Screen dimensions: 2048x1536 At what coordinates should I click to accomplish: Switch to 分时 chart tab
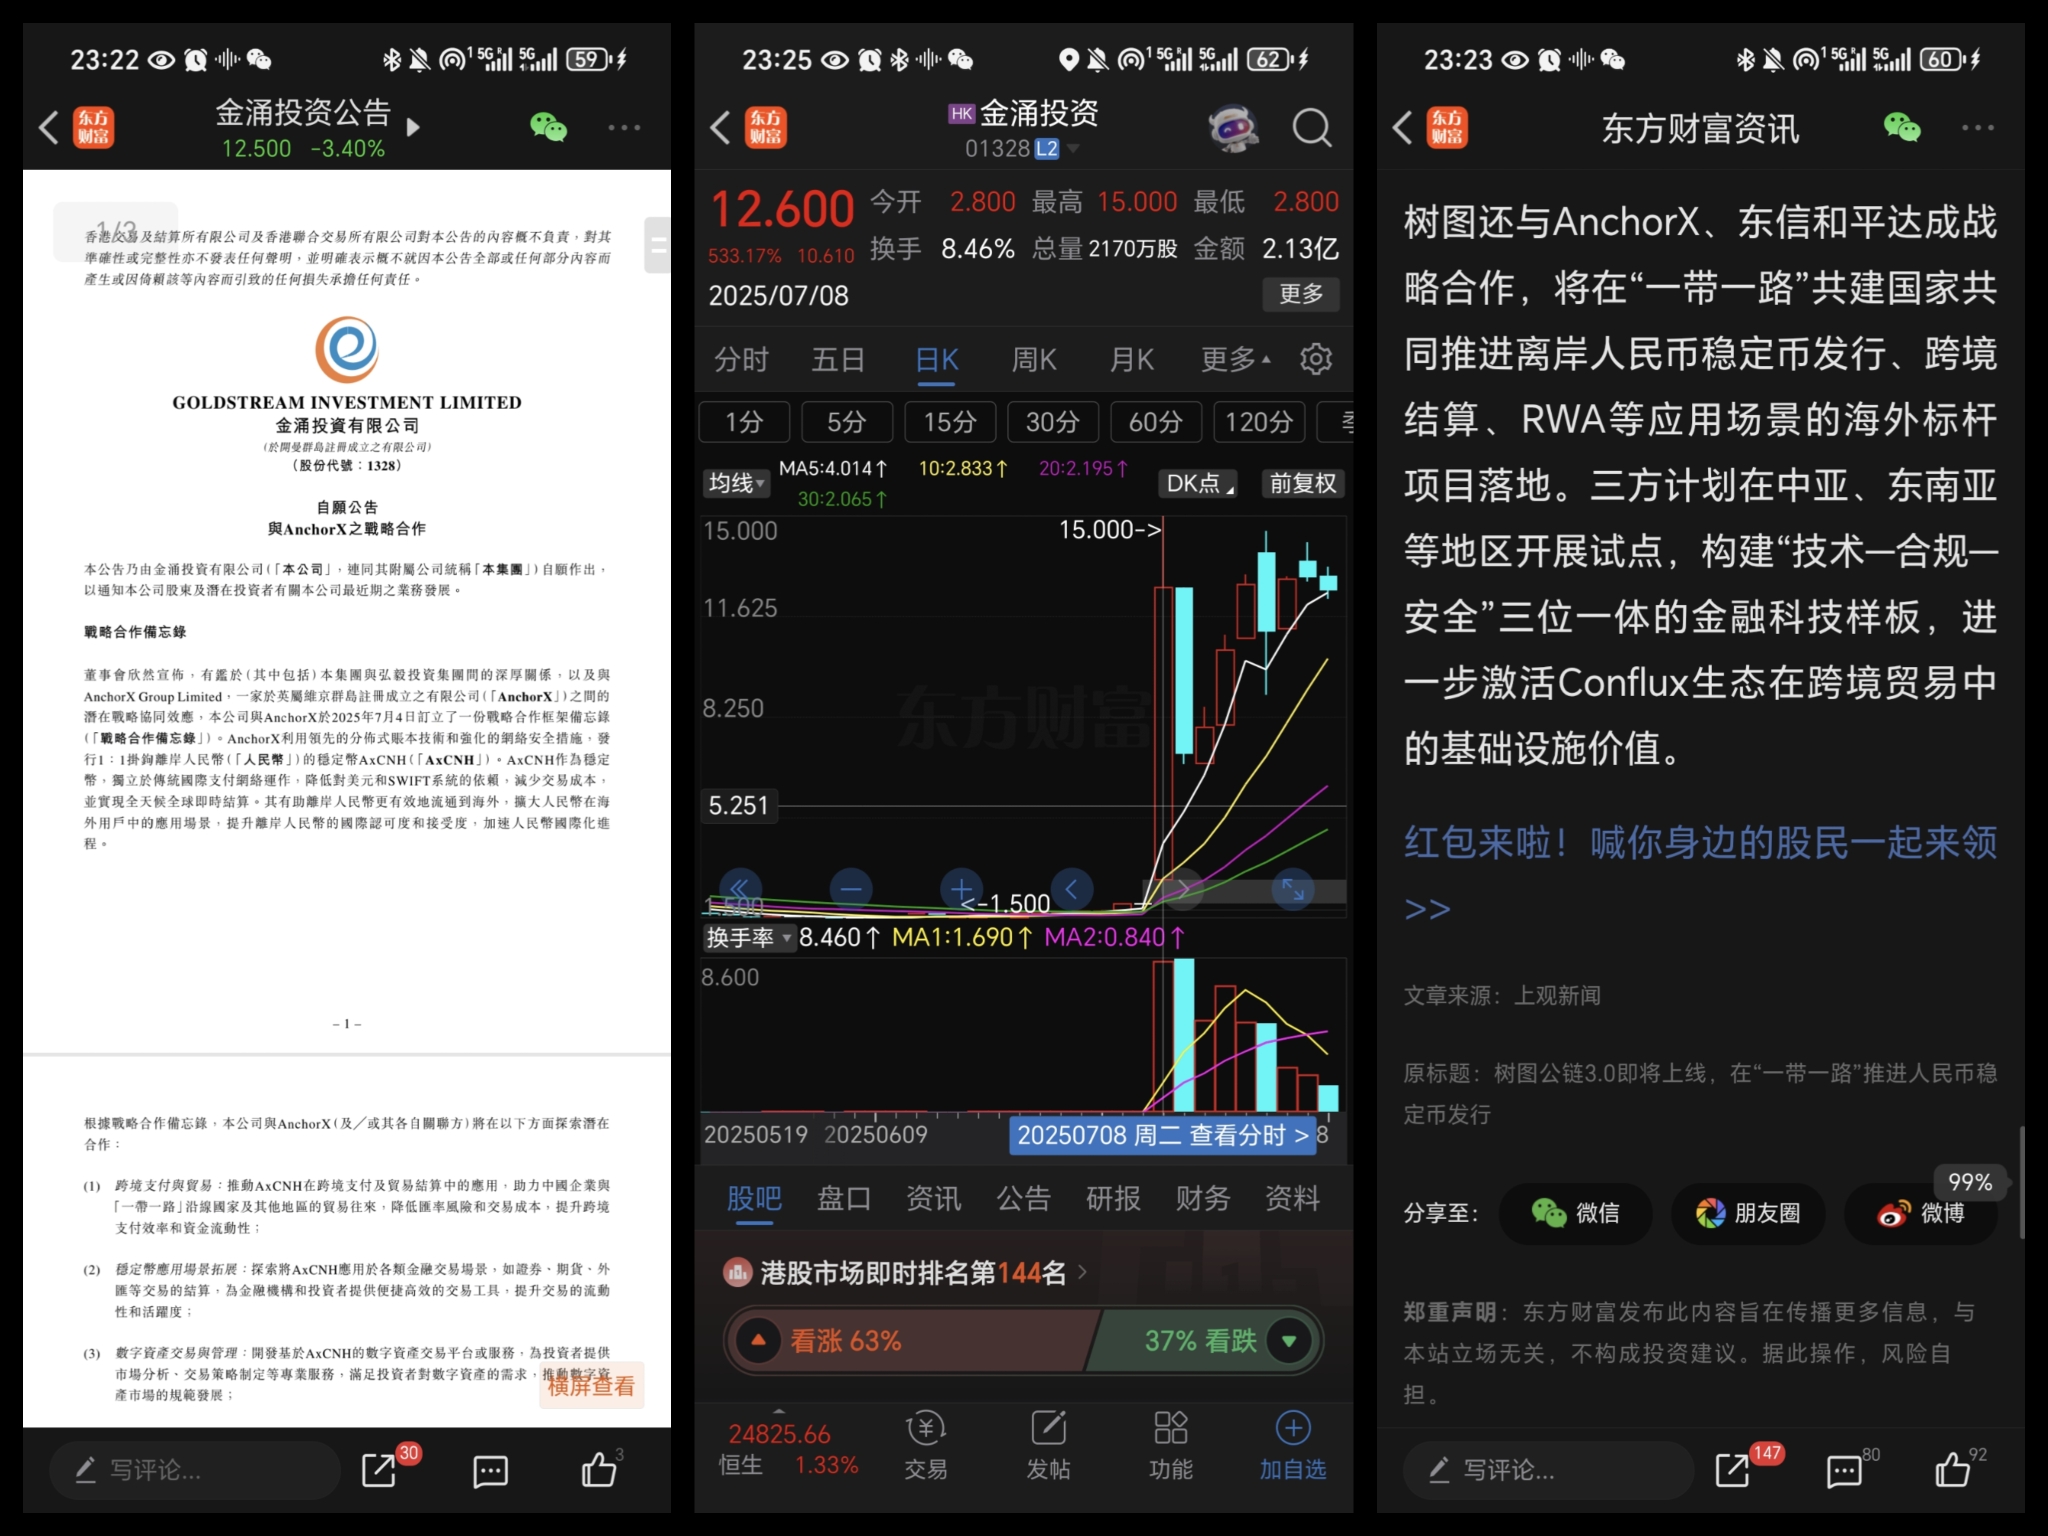pos(741,359)
